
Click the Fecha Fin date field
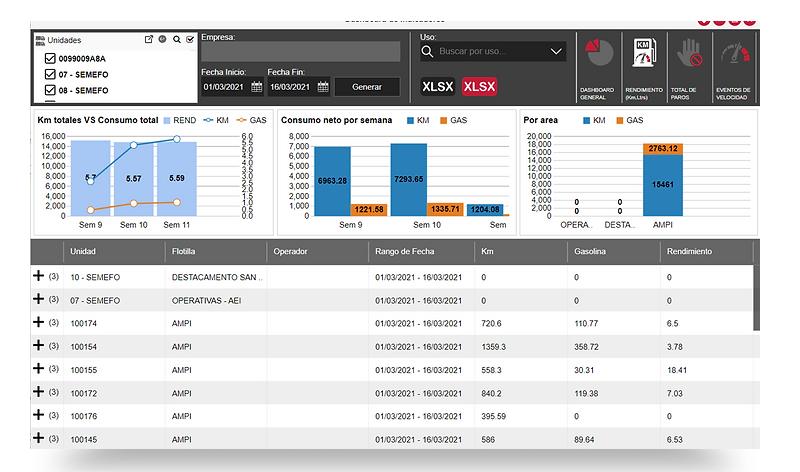point(298,87)
